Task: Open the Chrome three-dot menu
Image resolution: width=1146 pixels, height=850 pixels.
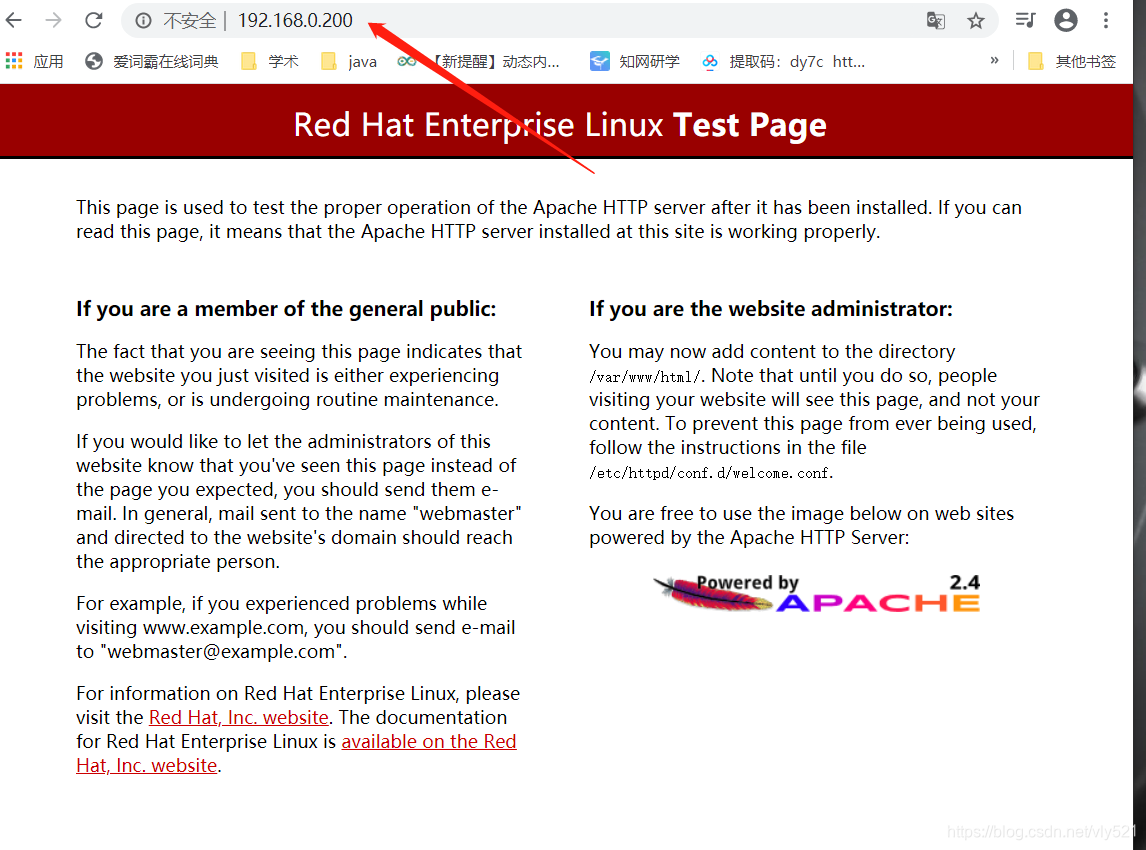Action: [x=1106, y=20]
